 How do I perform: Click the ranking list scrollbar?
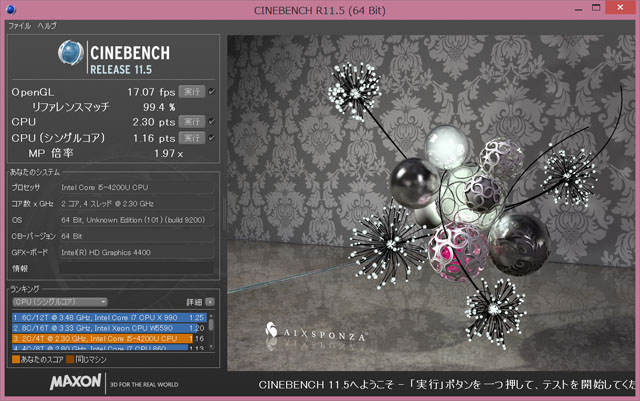point(211,331)
